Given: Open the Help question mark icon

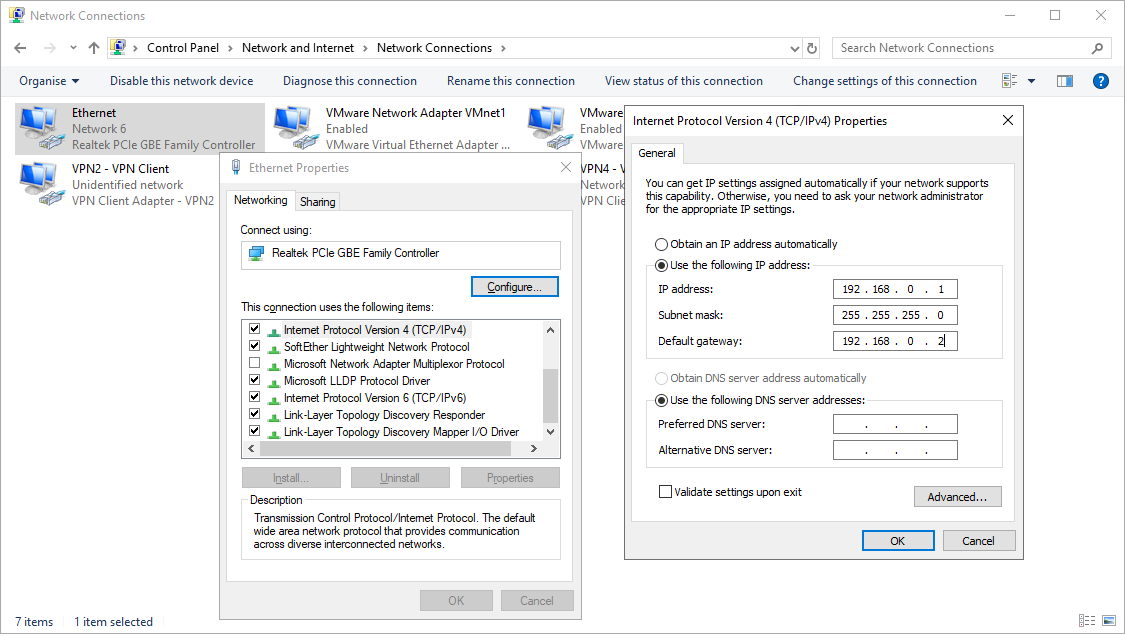Looking at the screenshot, I should pyautogui.click(x=1101, y=81).
